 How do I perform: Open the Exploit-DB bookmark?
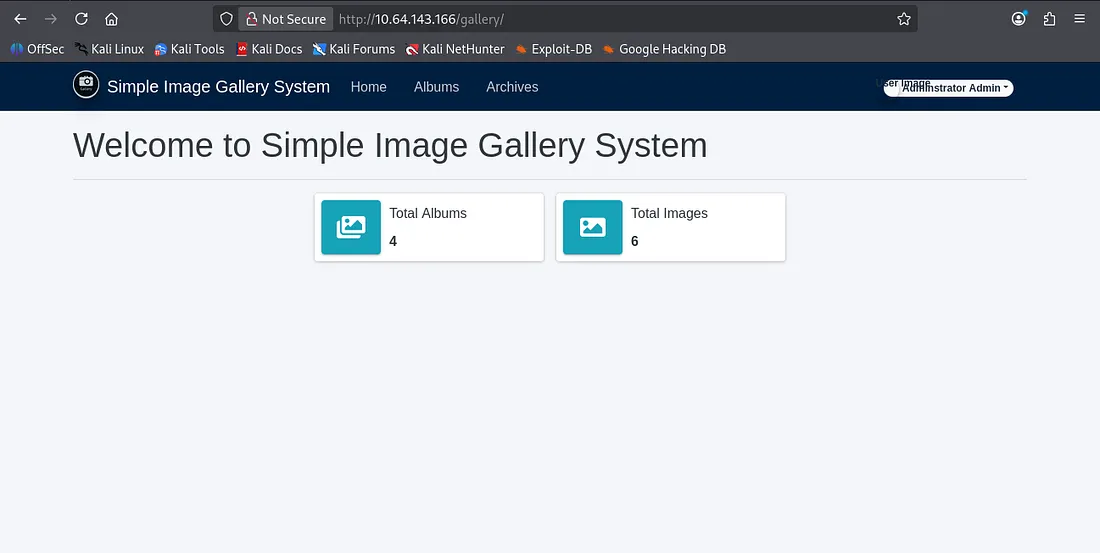[554, 49]
